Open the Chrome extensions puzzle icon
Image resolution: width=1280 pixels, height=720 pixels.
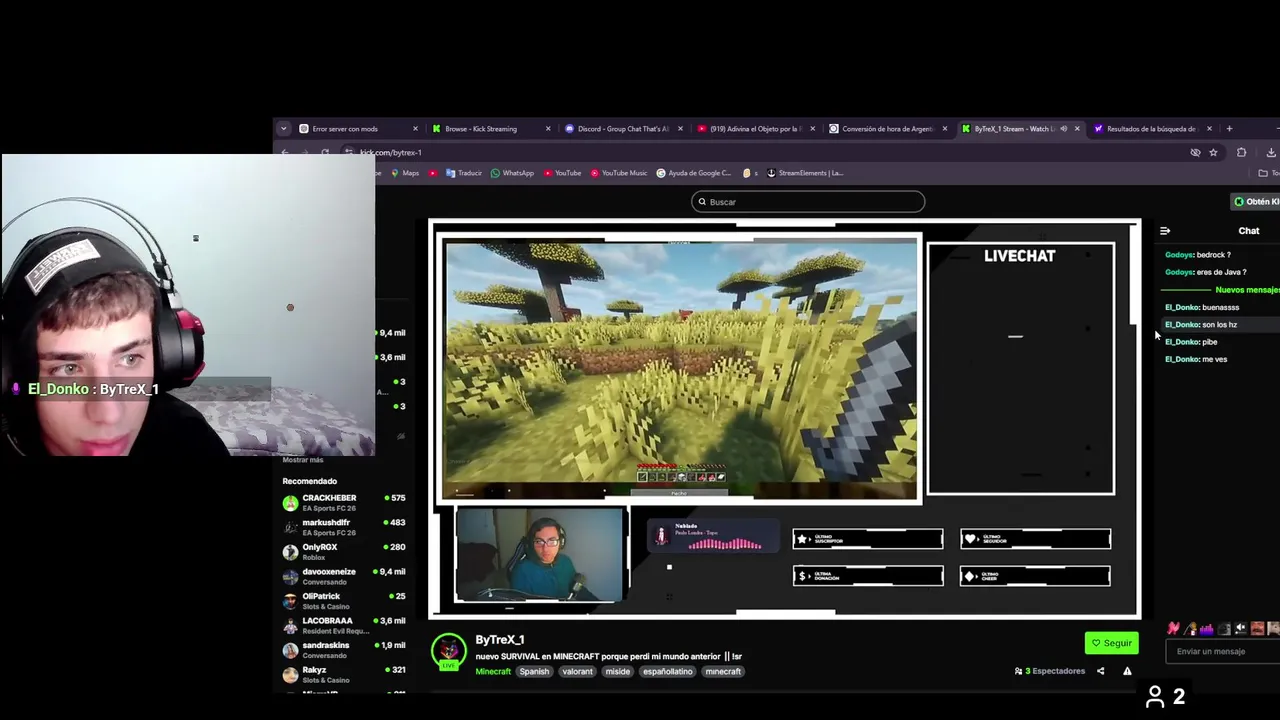[x=1241, y=152]
